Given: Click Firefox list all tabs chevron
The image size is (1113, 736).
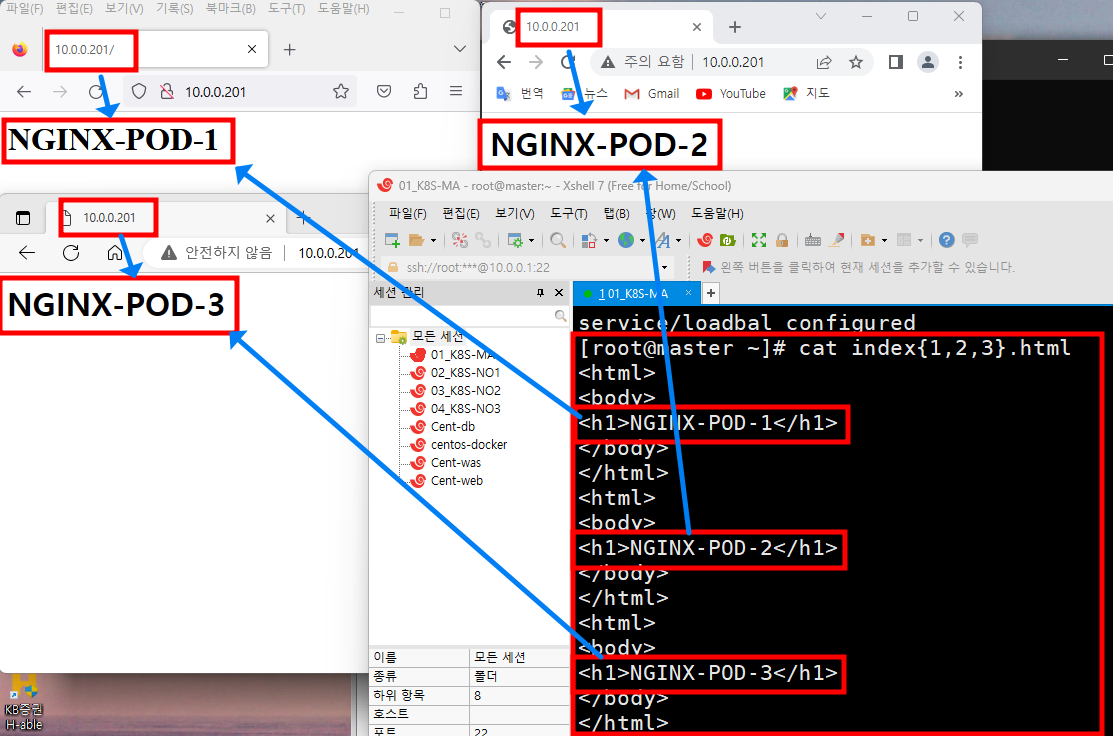Looking at the screenshot, I should point(460,49).
